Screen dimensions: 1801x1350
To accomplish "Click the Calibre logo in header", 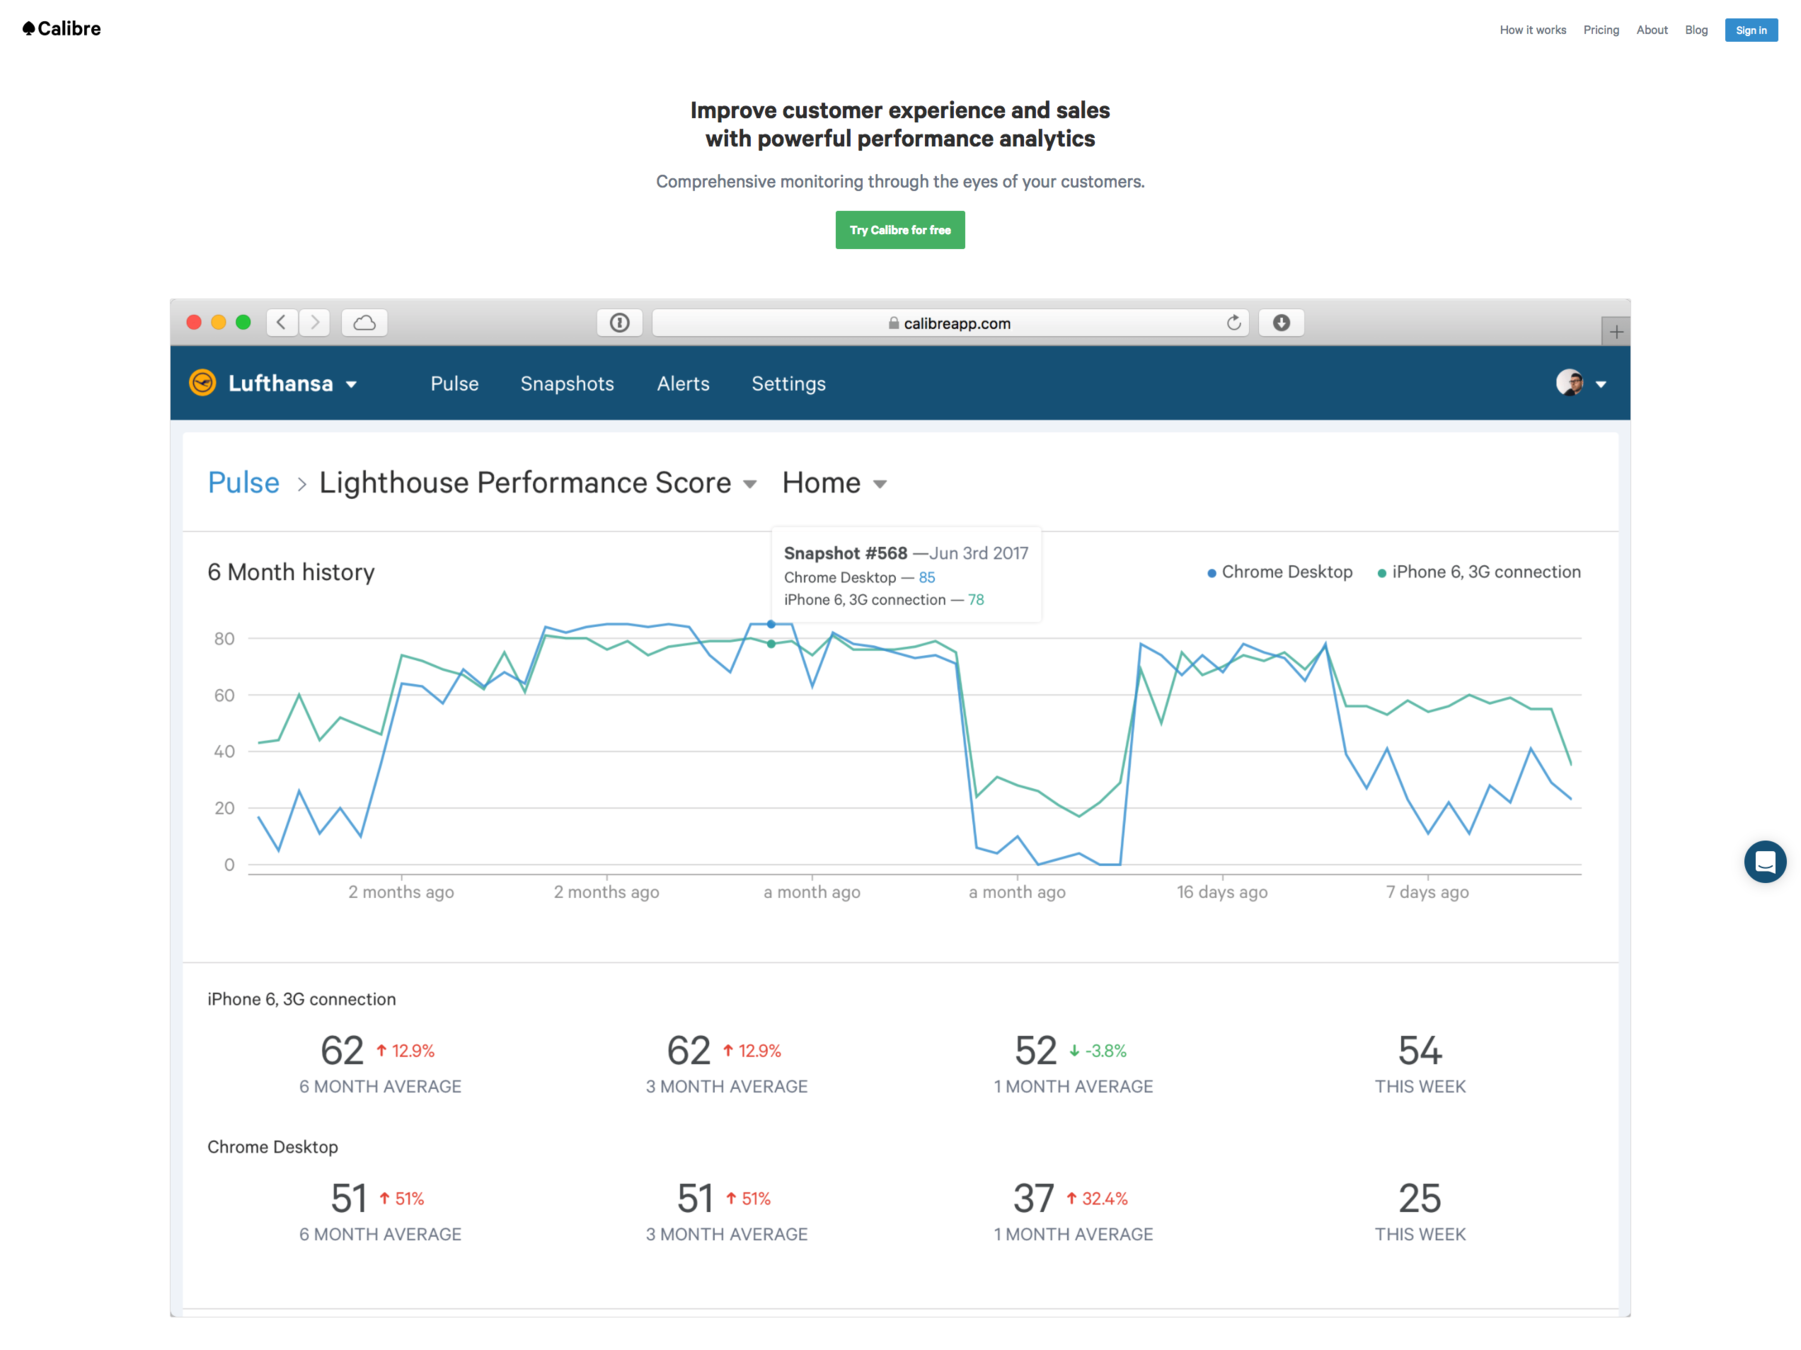I will [62, 29].
